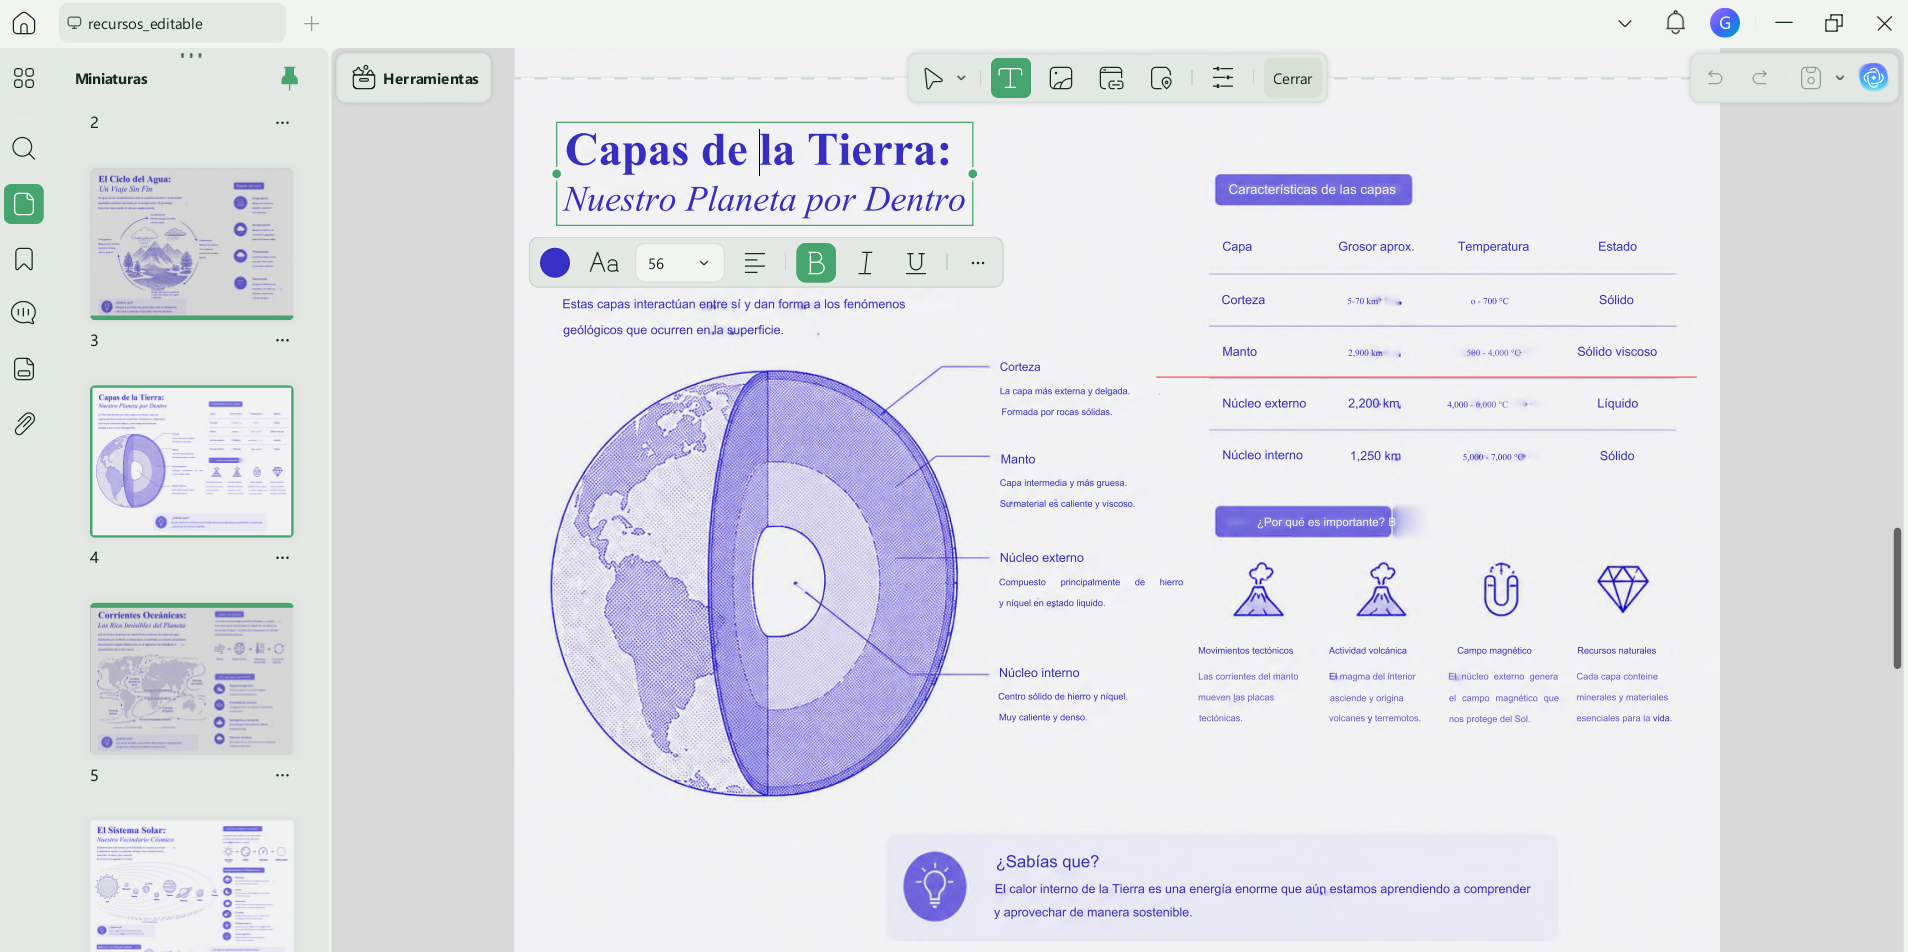Click the Earth cross-section illustration

pyautogui.click(x=755, y=584)
